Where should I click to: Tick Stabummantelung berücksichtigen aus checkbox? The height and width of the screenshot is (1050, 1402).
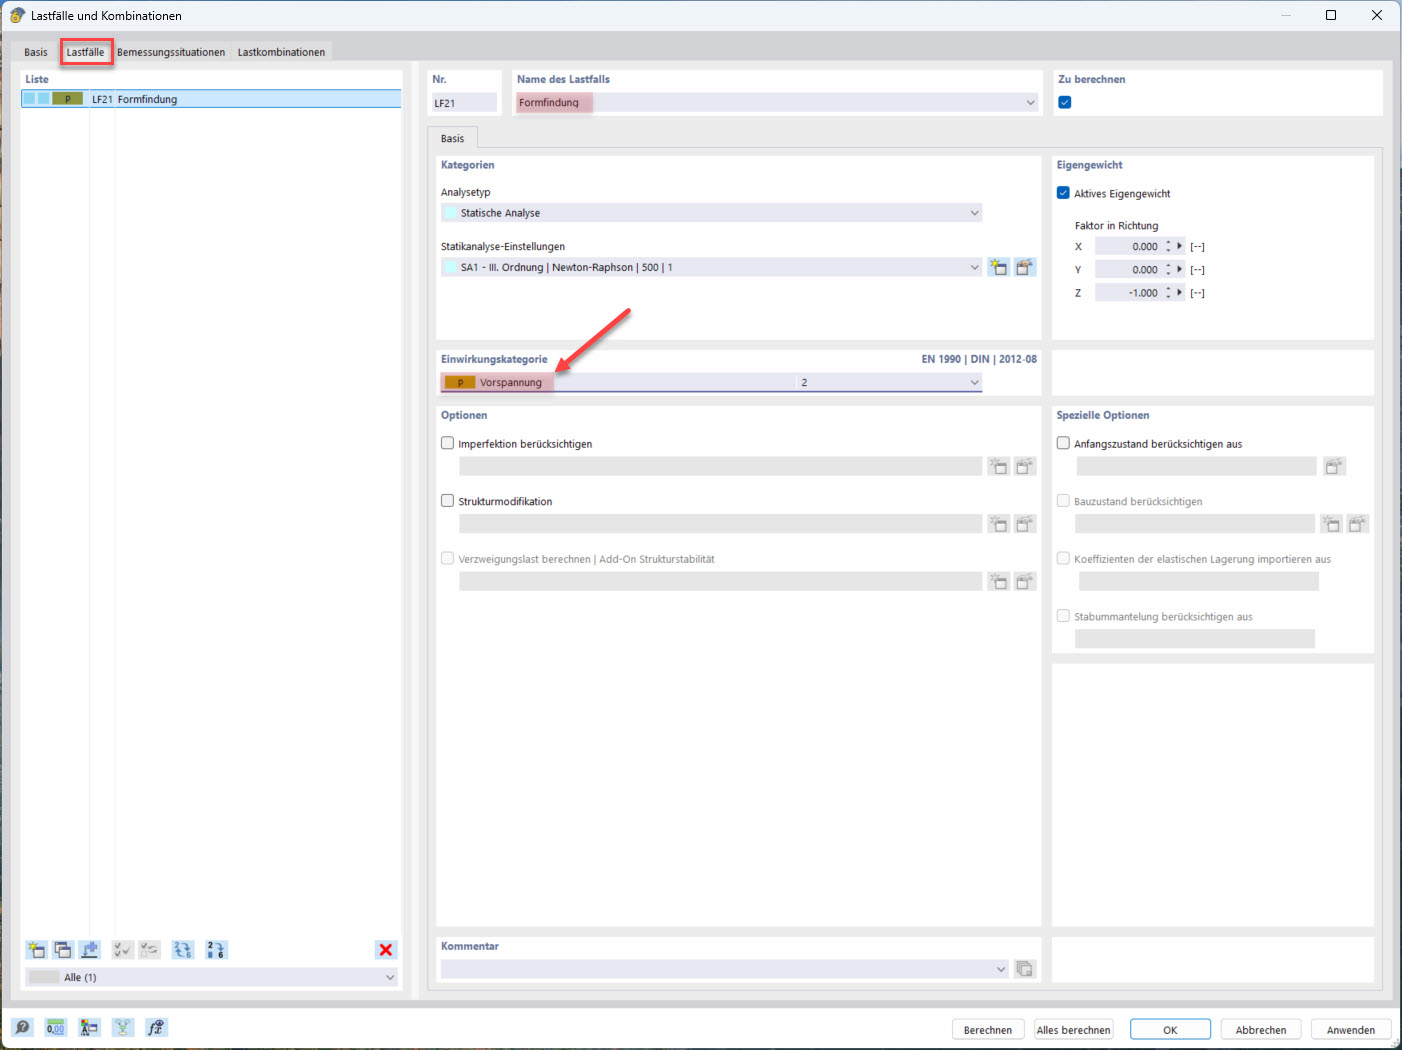(1063, 617)
